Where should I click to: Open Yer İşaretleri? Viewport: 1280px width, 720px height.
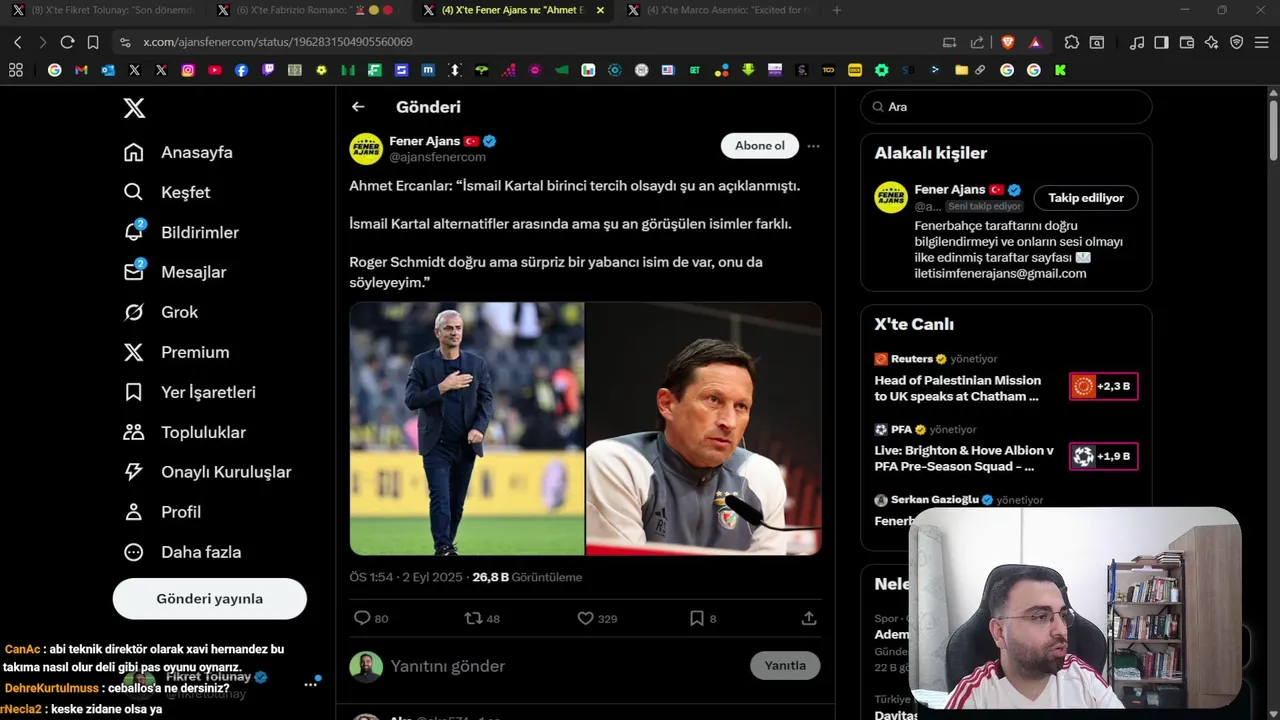coord(189,392)
